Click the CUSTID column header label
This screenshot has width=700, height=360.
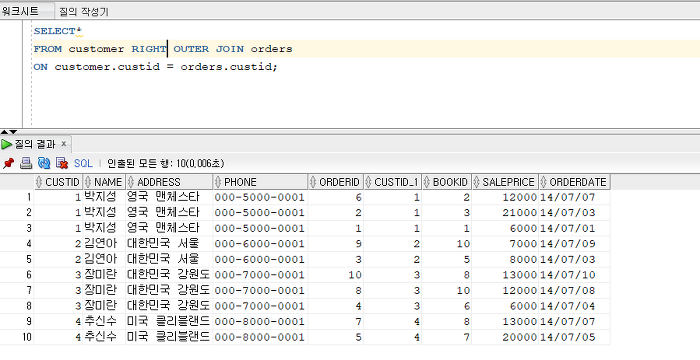click(x=62, y=182)
